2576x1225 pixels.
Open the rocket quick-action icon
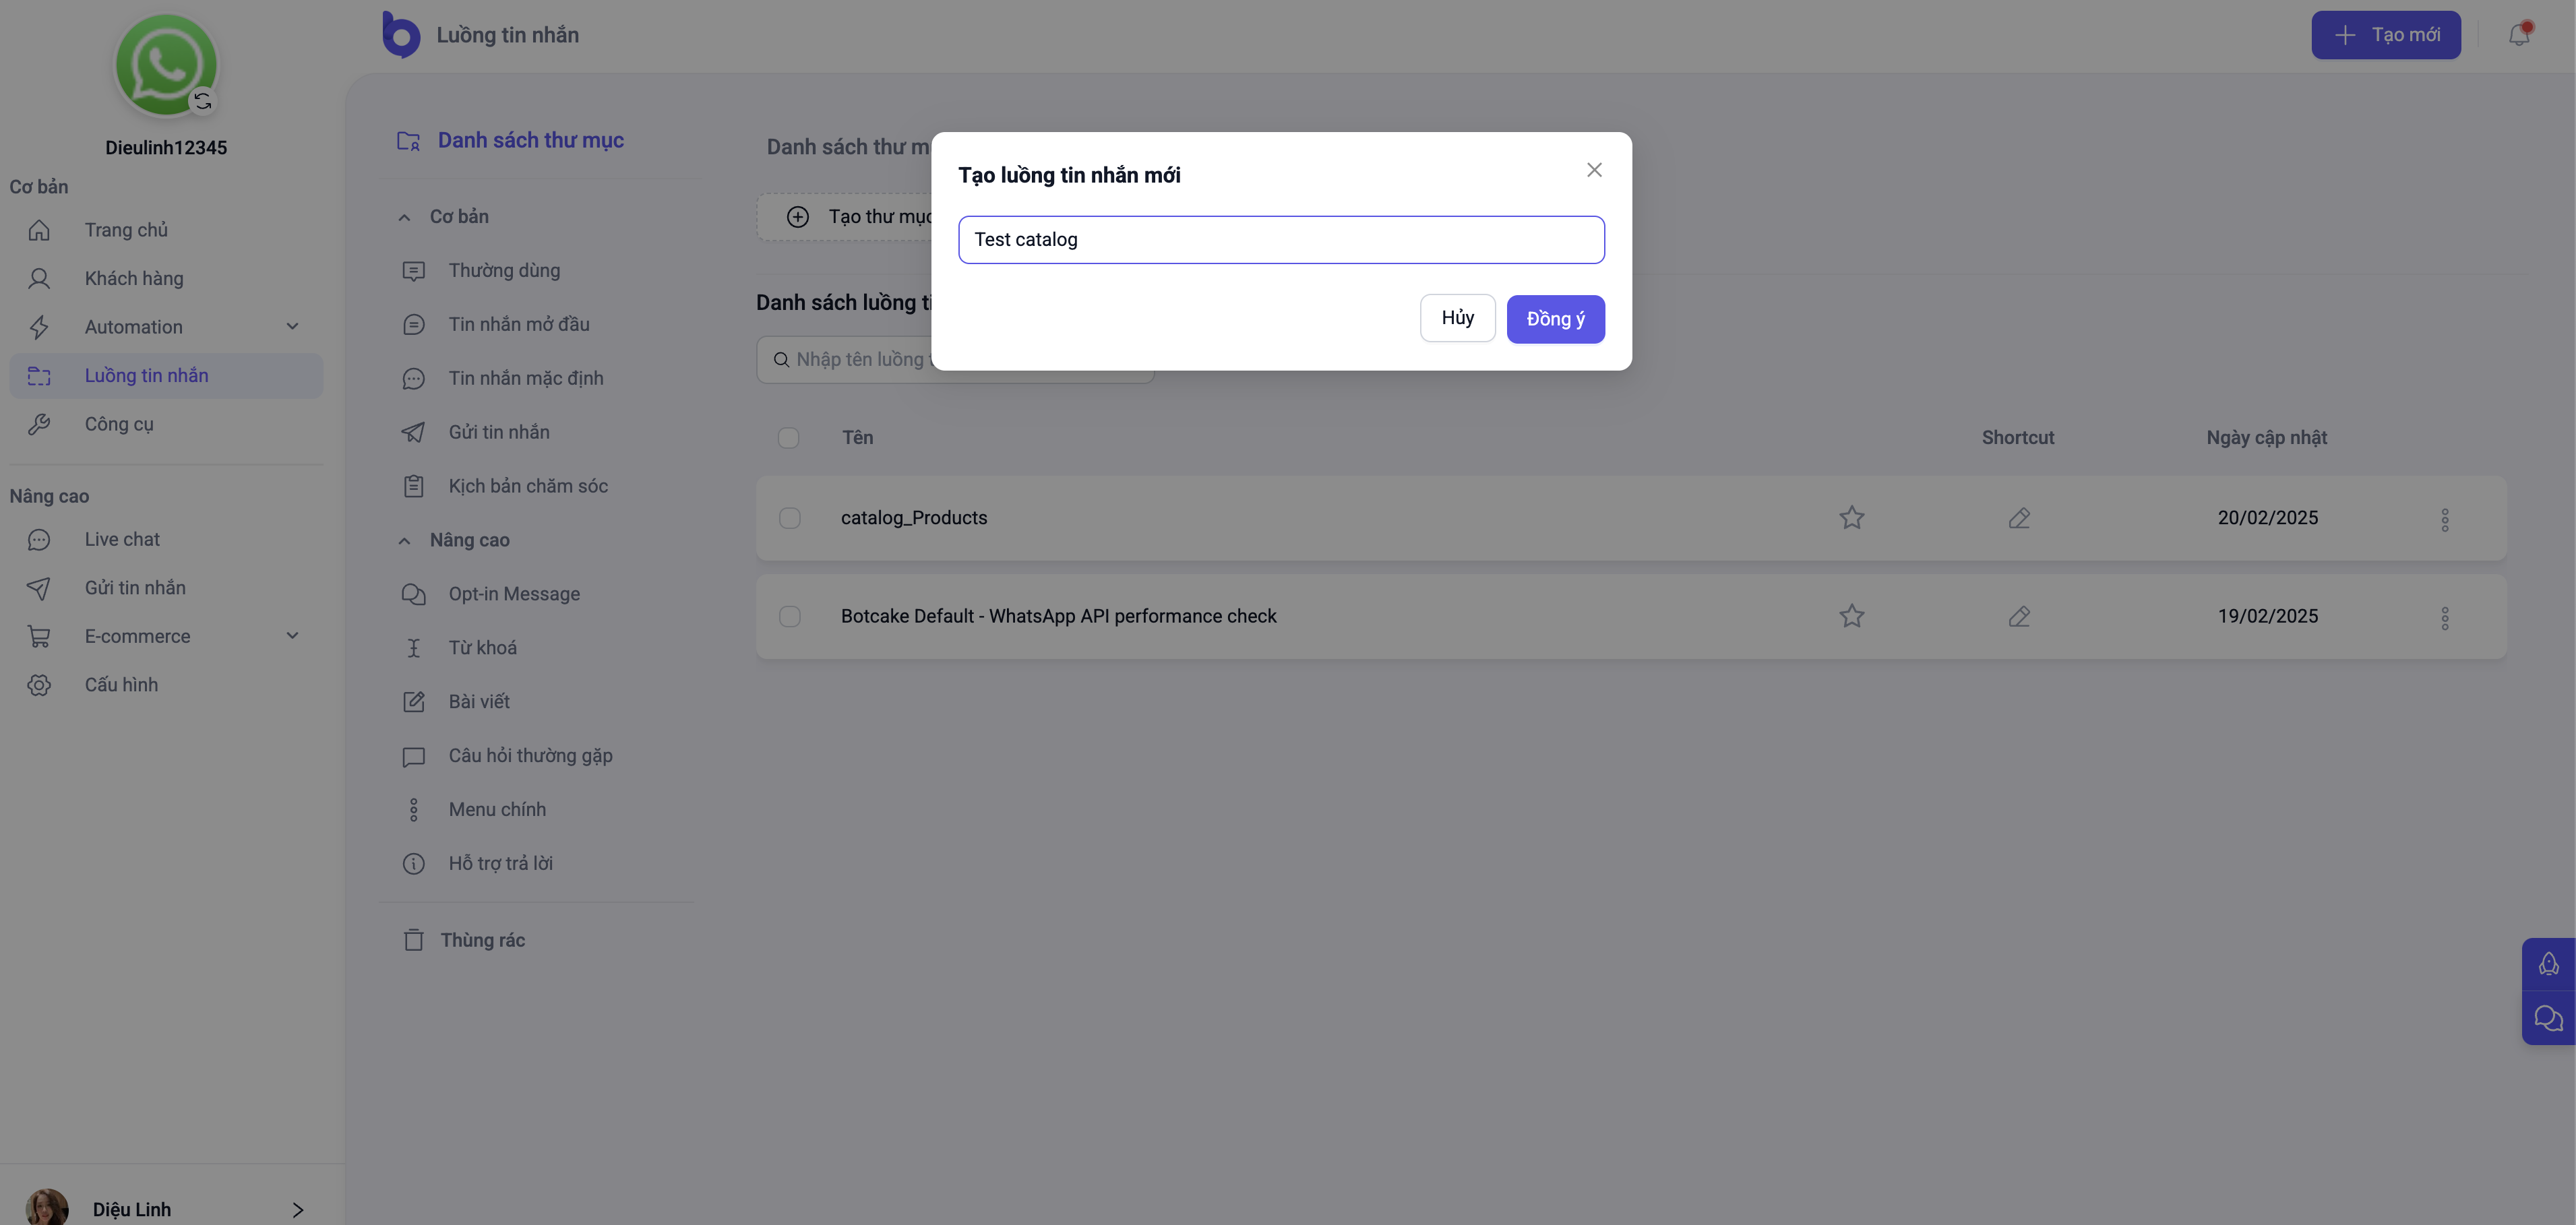[2548, 964]
